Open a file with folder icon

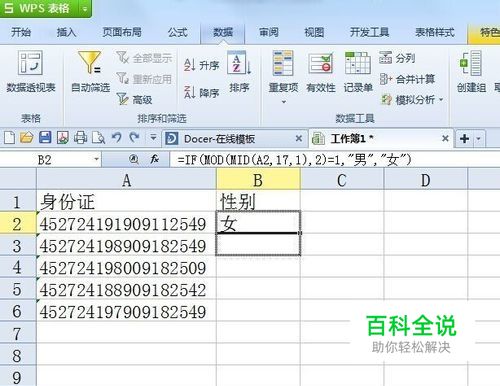click(x=27, y=138)
